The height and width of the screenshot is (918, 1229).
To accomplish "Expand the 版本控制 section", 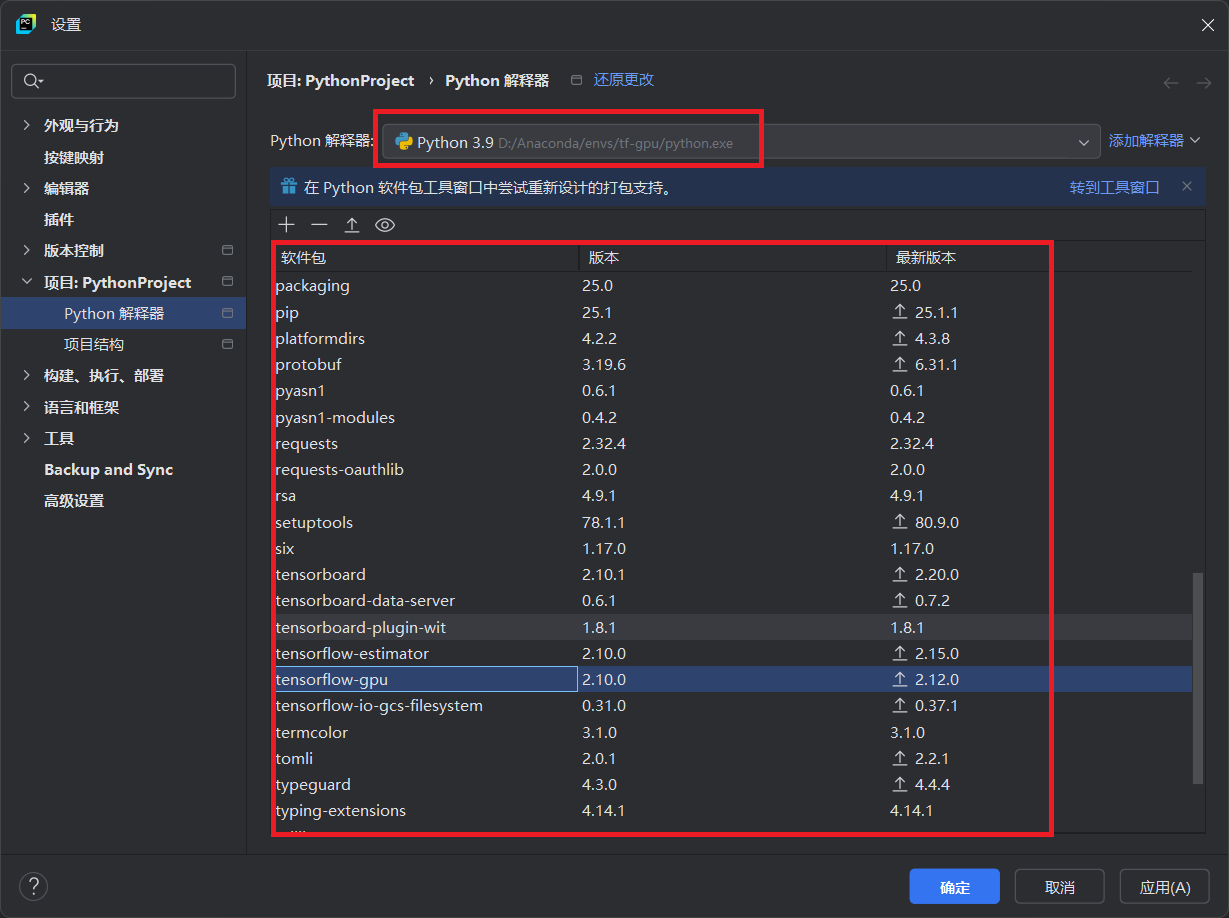I will coord(27,250).
